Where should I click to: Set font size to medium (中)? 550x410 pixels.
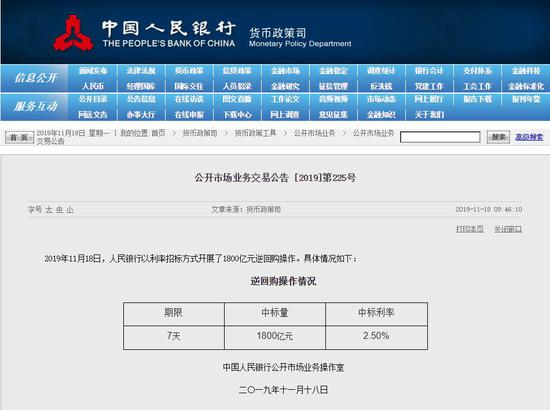tap(60, 210)
